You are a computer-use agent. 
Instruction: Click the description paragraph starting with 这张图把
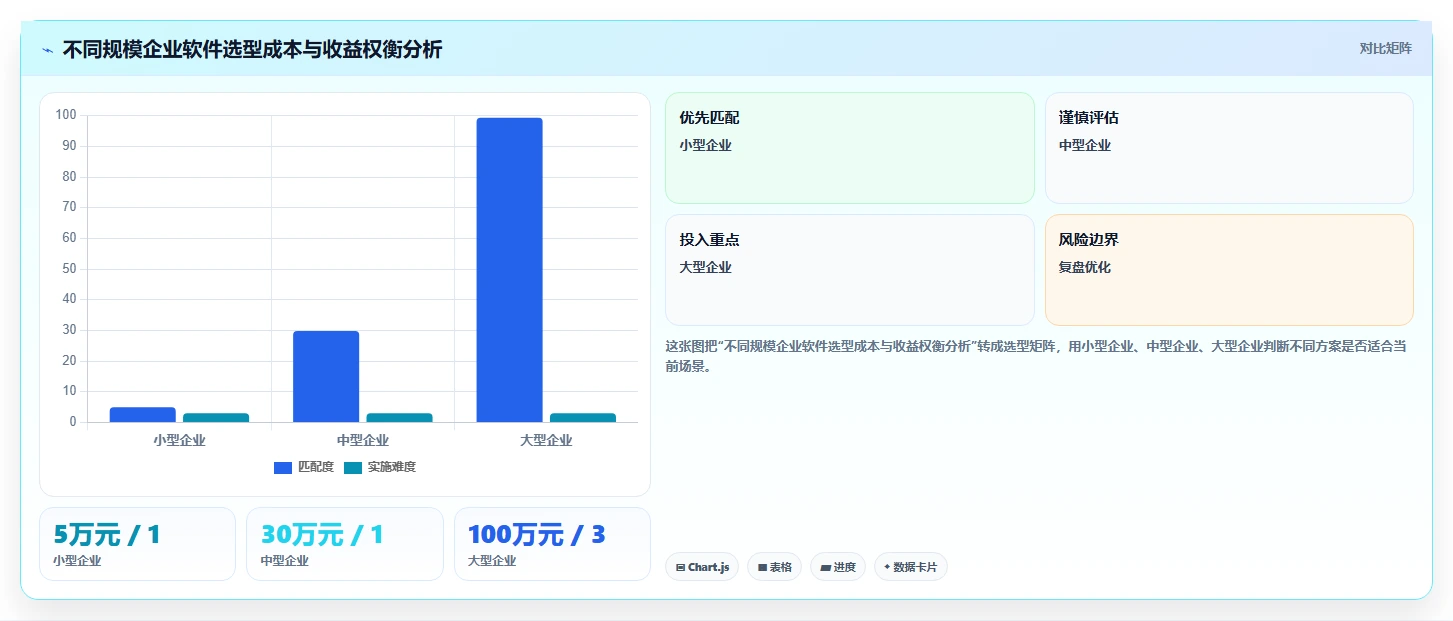tap(1037, 356)
